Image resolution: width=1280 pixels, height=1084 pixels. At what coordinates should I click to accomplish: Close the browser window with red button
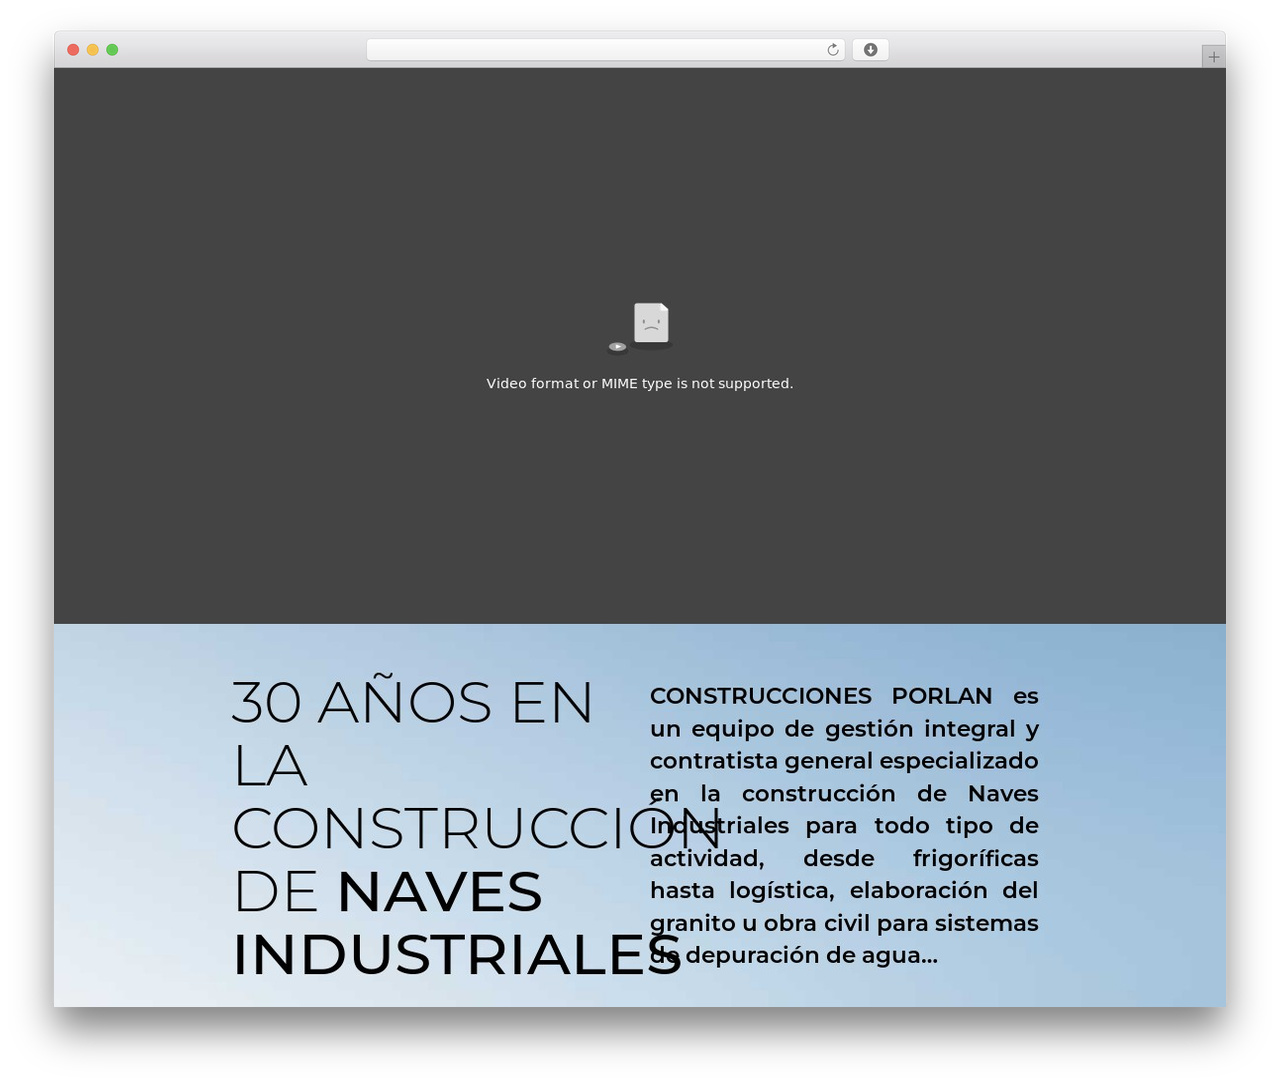click(x=73, y=50)
